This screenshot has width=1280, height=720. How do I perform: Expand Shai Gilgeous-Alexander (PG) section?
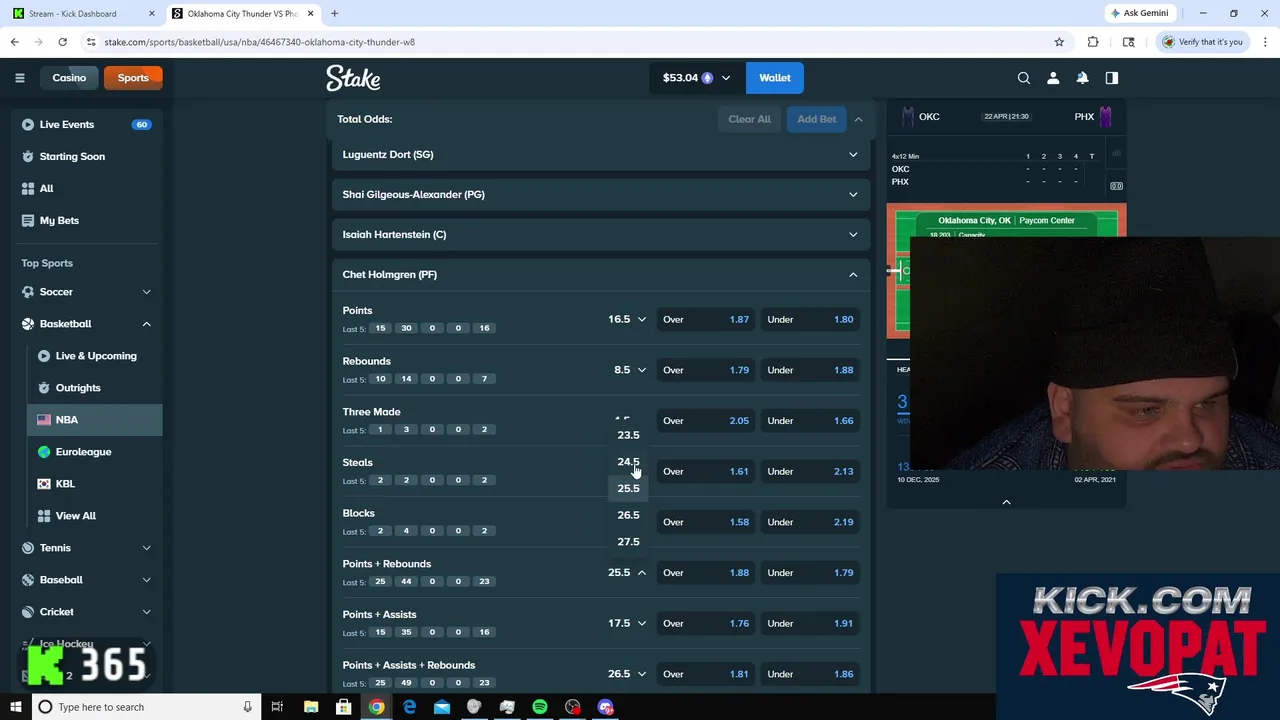pos(600,194)
